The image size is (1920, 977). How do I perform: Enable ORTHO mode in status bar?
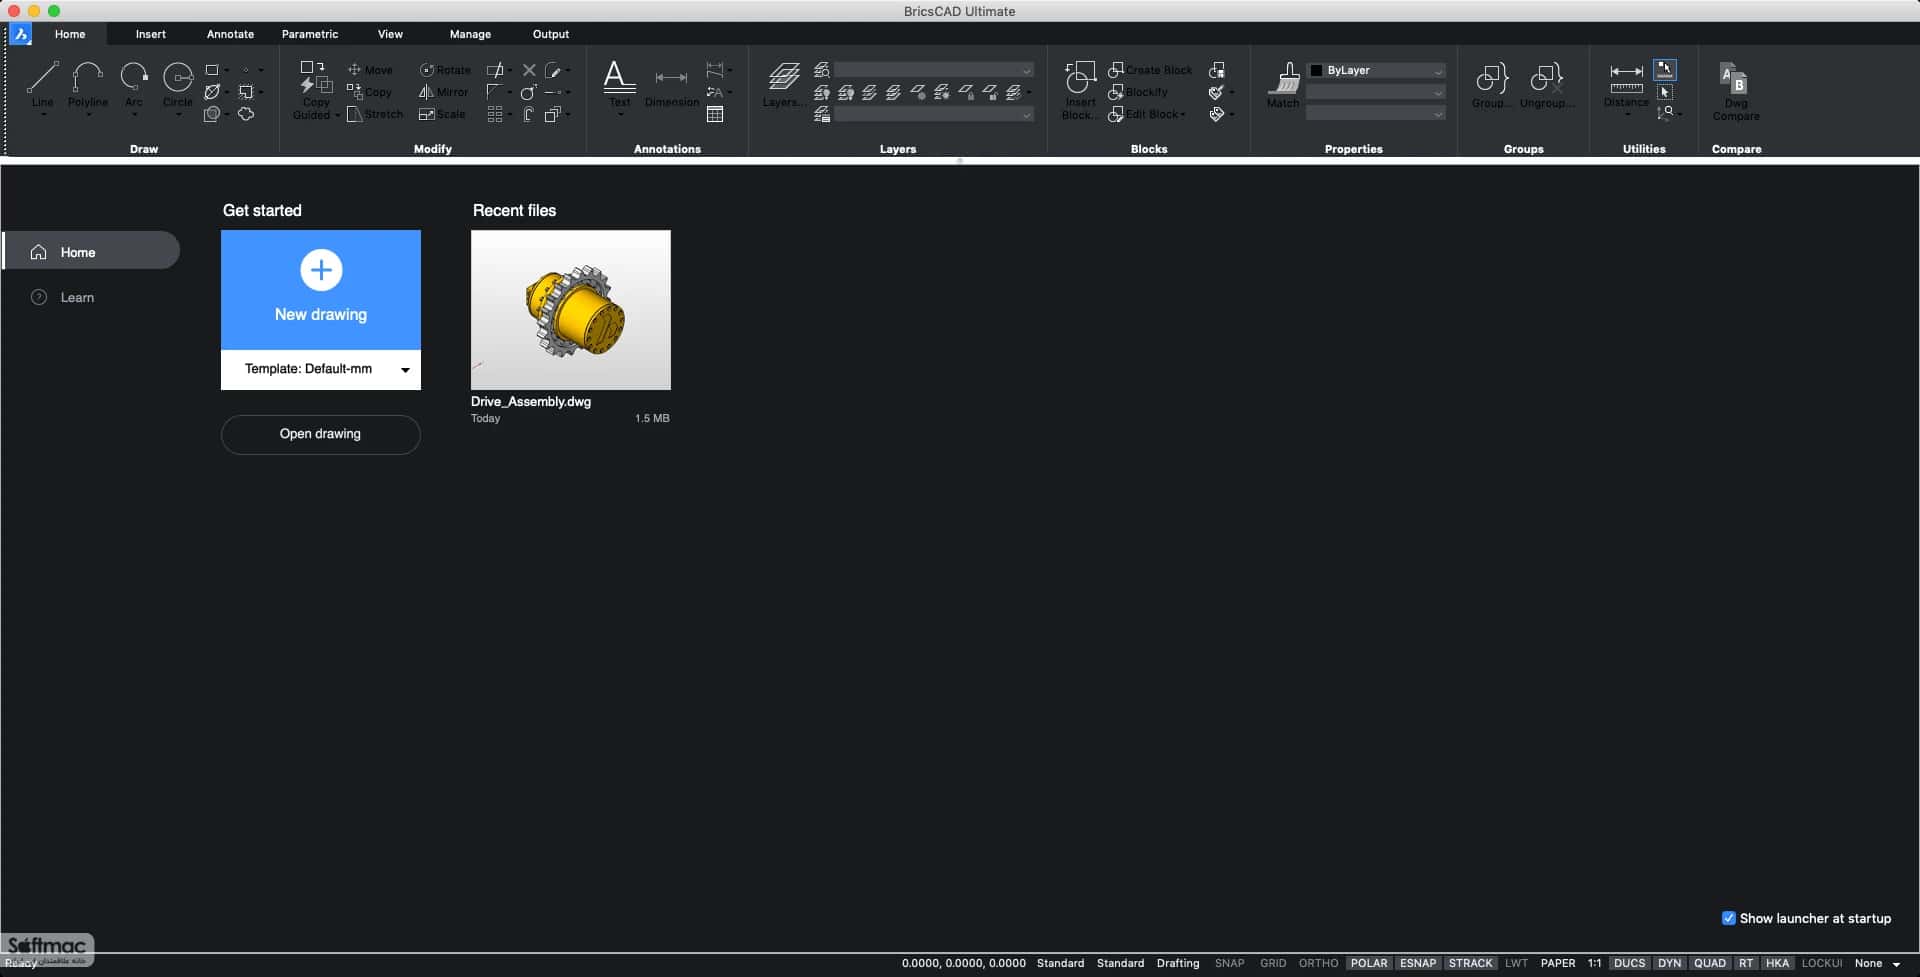point(1318,963)
